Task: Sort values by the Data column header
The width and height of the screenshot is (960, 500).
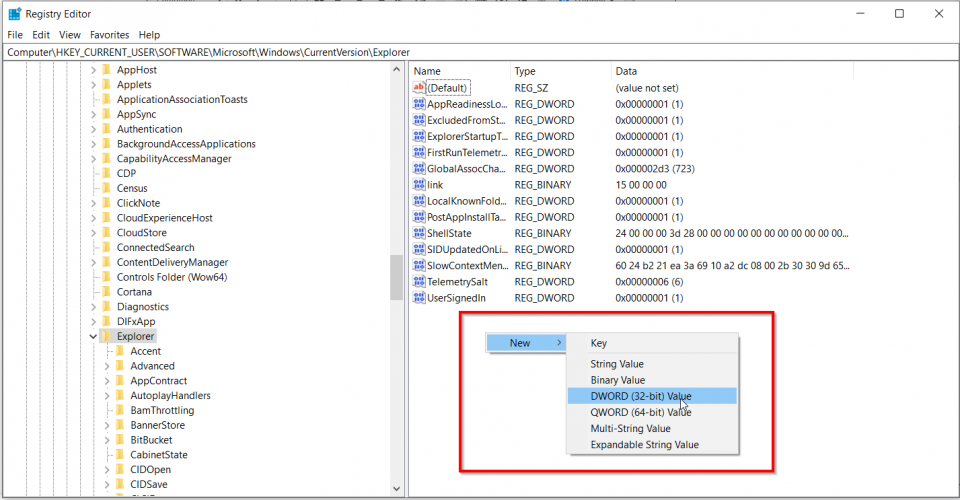Action: 732,71
